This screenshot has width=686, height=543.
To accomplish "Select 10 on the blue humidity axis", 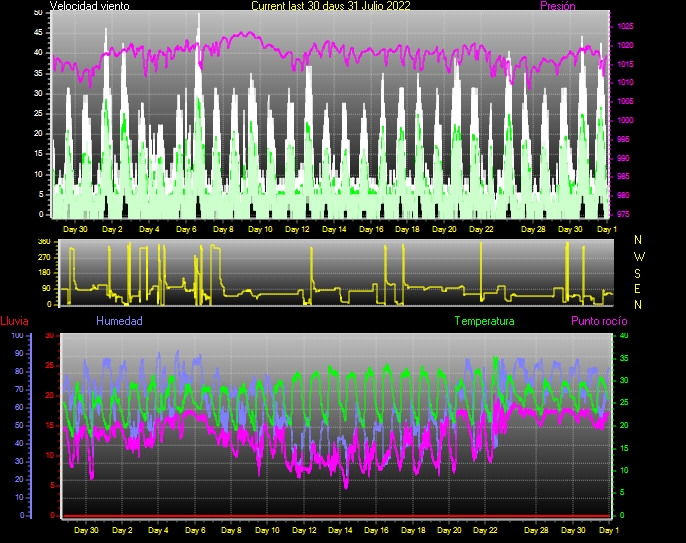I will click(x=19, y=497).
